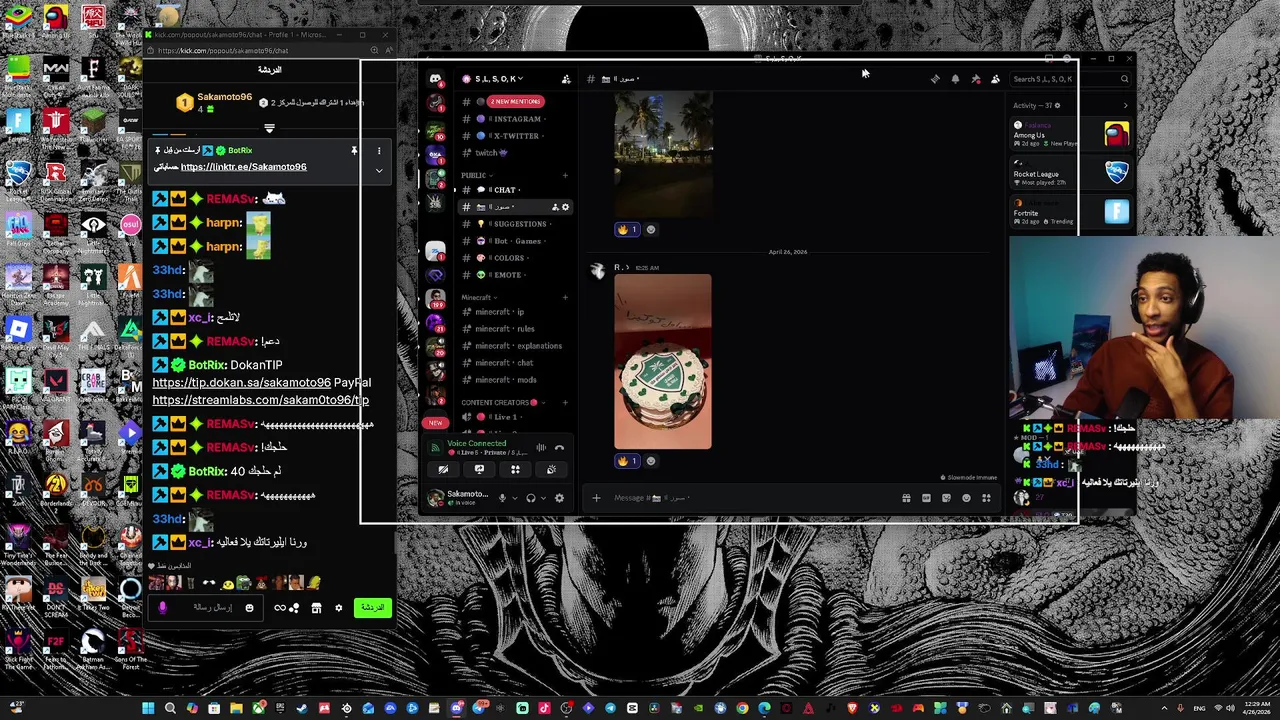
Task: Open emoji picker in Discord message bar
Action: click(966, 498)
